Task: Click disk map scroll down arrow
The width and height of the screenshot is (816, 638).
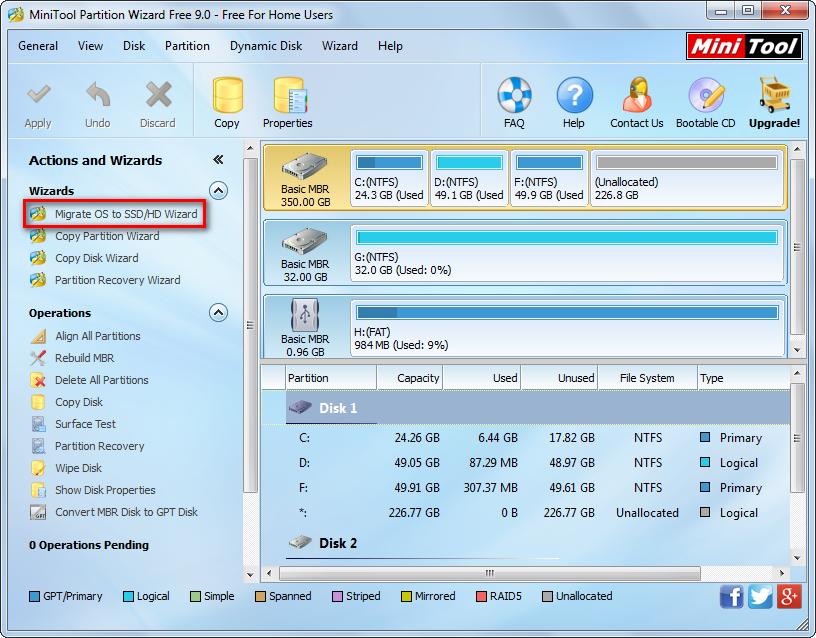Action: (x=797, y=350)
